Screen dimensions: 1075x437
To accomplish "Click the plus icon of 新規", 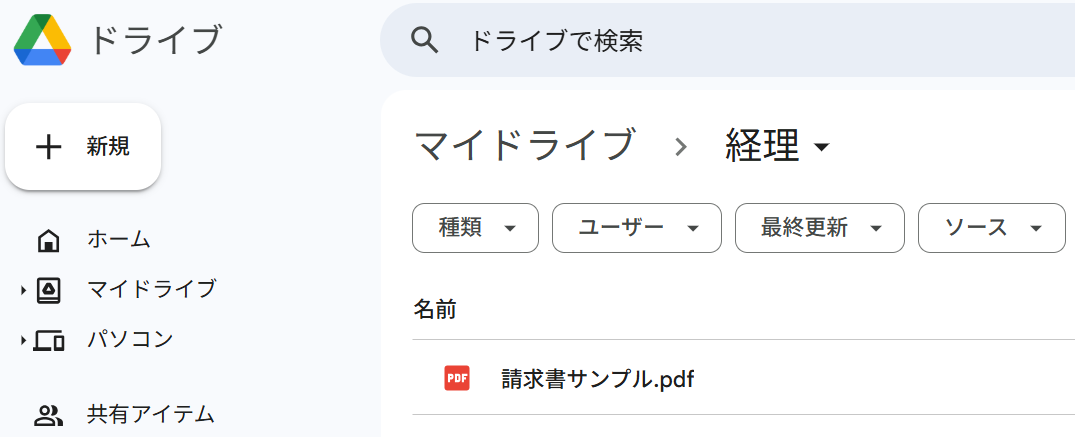I will (x=49, y=147).
